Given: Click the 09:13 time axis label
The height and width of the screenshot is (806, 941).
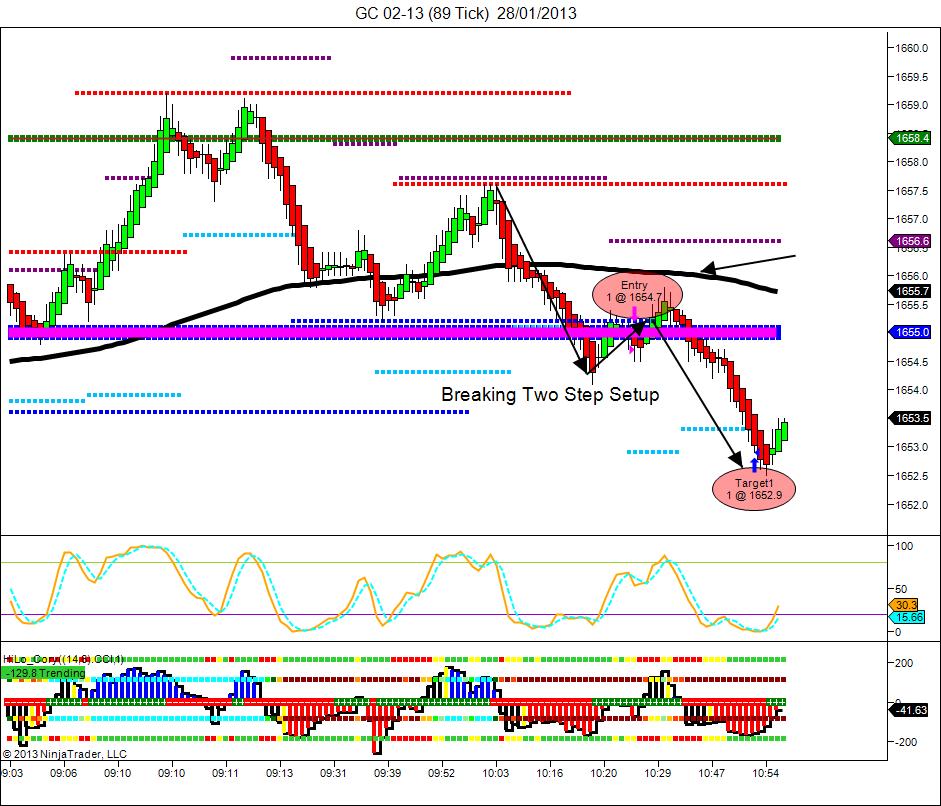Looking at the screenshot, I should click(x=280, y=773).
